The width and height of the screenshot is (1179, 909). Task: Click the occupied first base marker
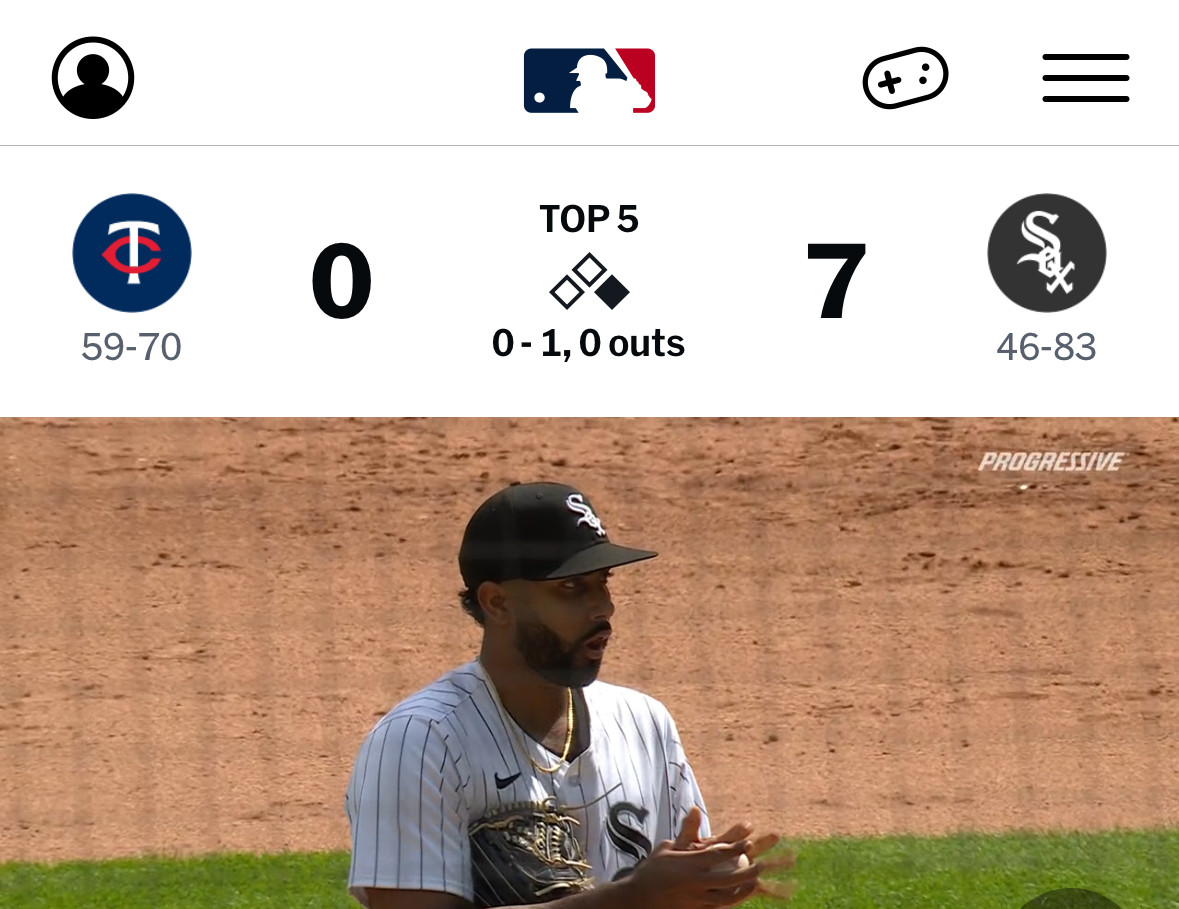click(x=611, y=292)
